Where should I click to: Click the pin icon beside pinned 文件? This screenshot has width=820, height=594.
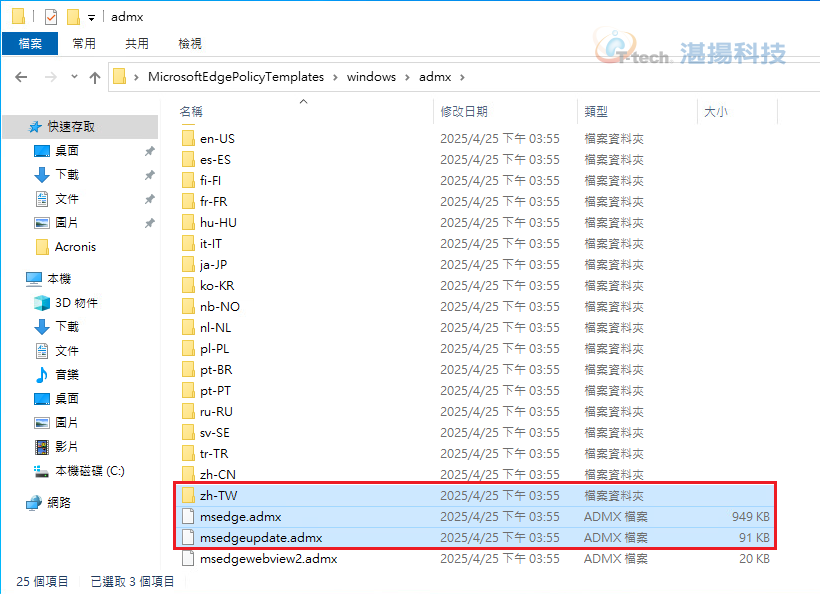[x=150, y=199]
